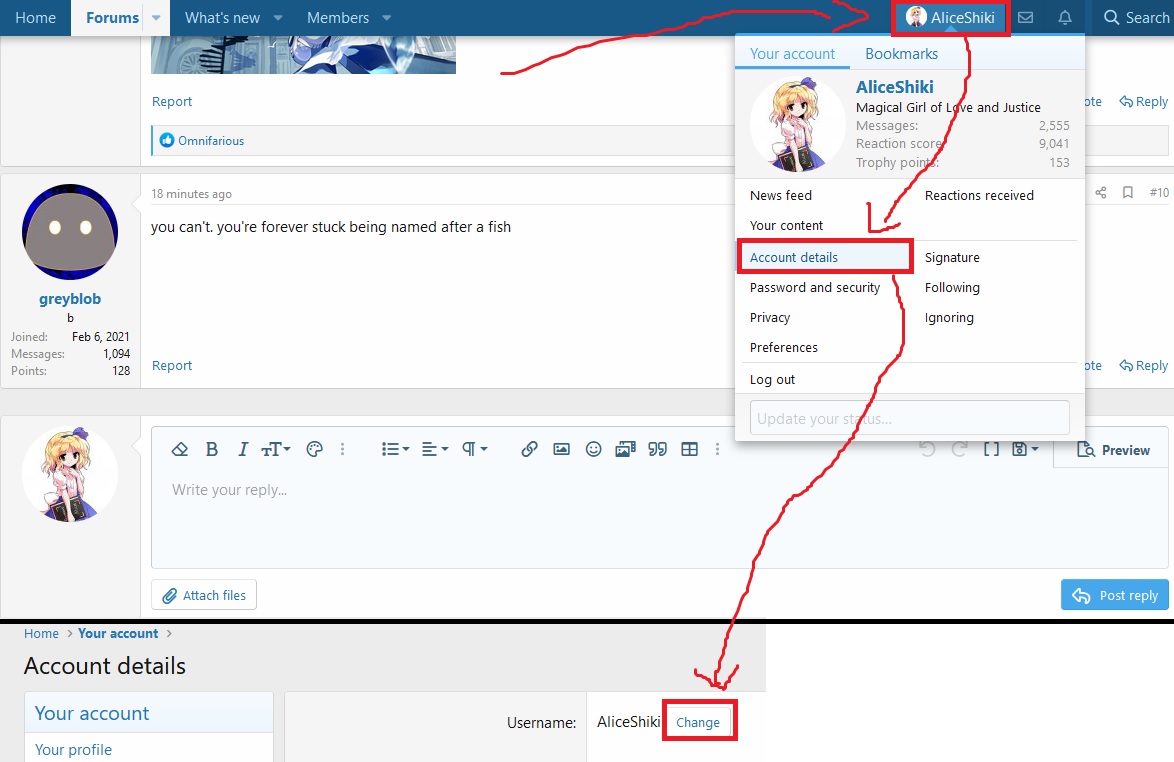Insert a quote block

pos(657,450)
